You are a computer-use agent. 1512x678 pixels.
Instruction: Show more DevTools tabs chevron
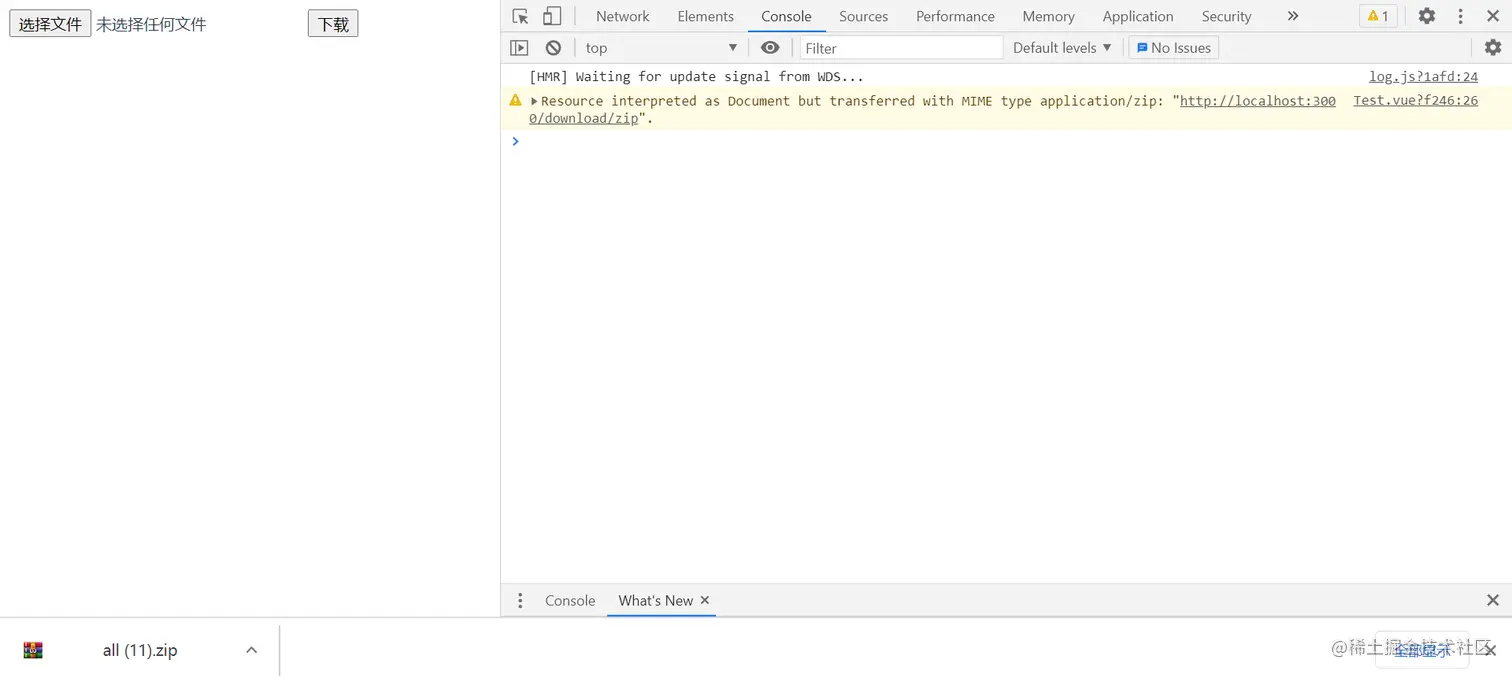point(1293,16)
